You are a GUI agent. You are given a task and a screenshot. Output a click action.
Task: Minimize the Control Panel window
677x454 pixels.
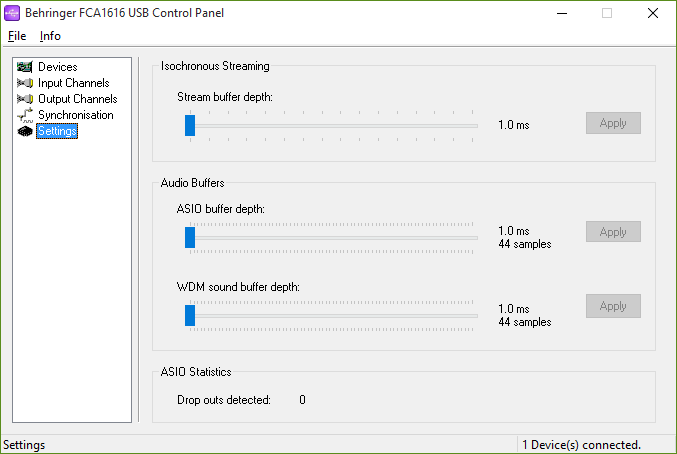click(x=561, y=14)
